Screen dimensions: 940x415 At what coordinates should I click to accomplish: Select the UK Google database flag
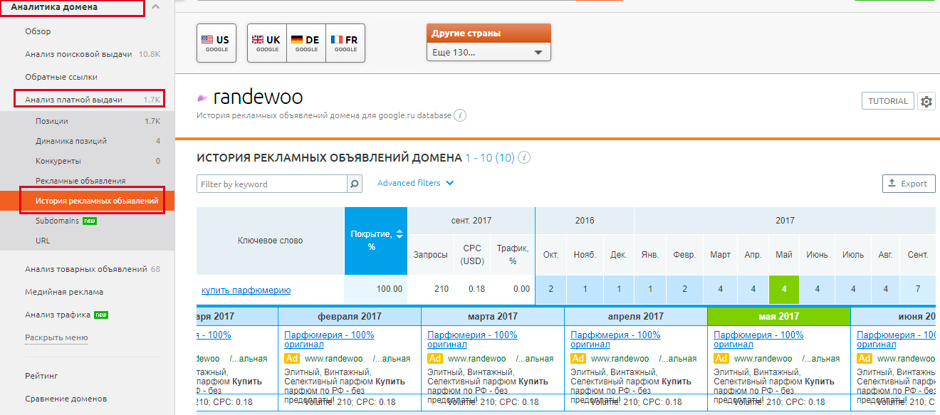coord(267,43)
